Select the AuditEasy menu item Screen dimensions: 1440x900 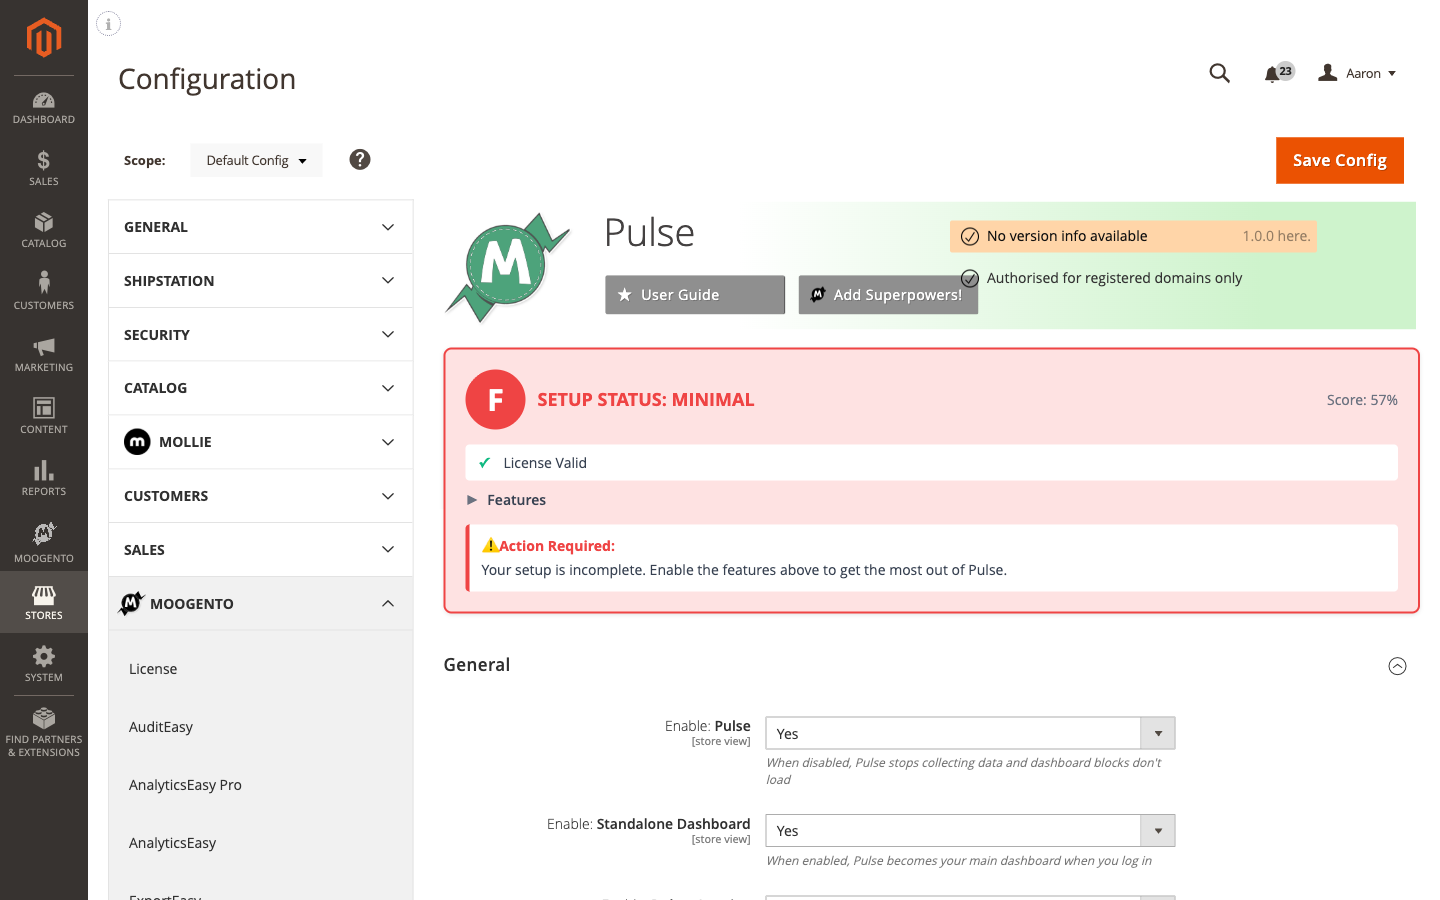pos(161,727)
